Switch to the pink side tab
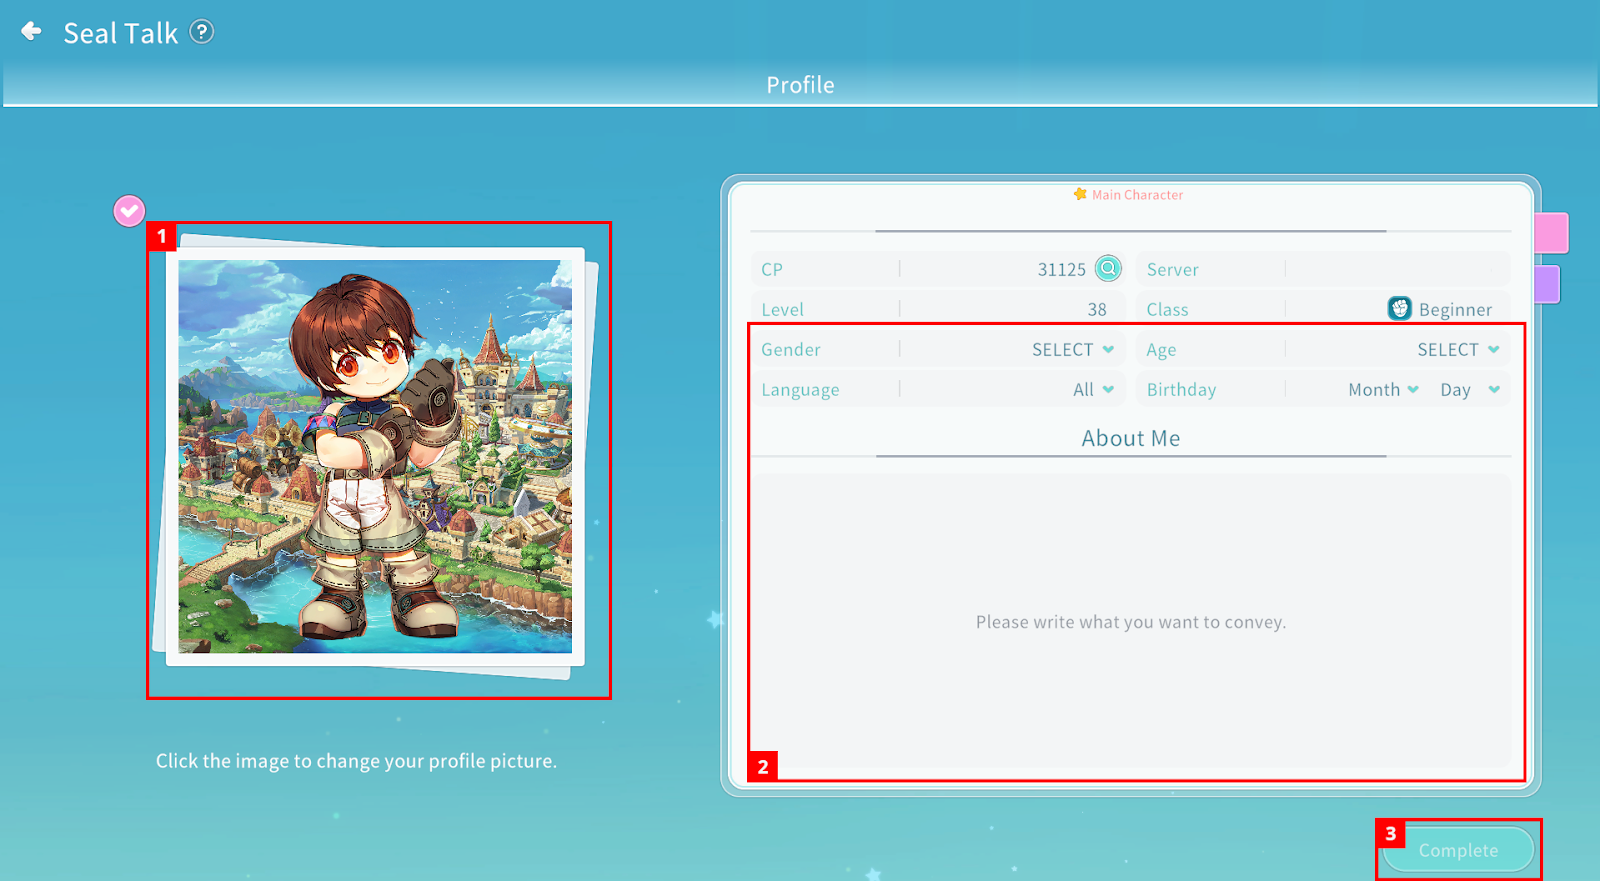Viewport: 1600px width, 881px height. [x=1551, y=233]
